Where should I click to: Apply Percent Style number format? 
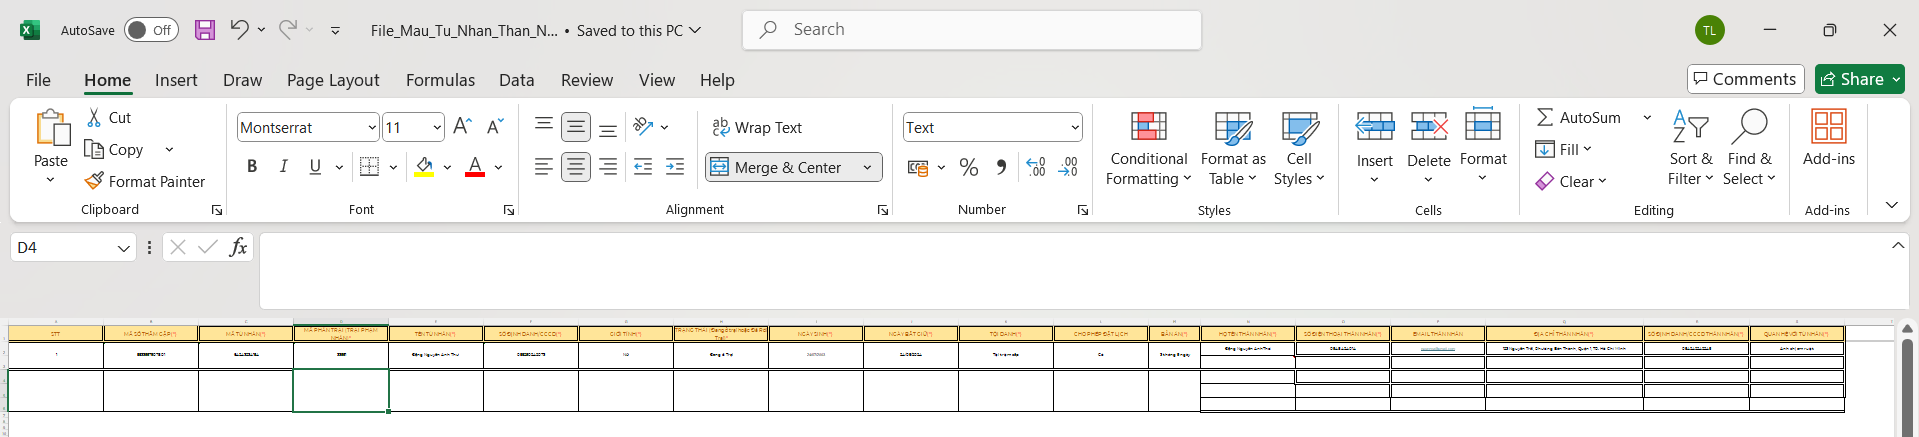968,167
